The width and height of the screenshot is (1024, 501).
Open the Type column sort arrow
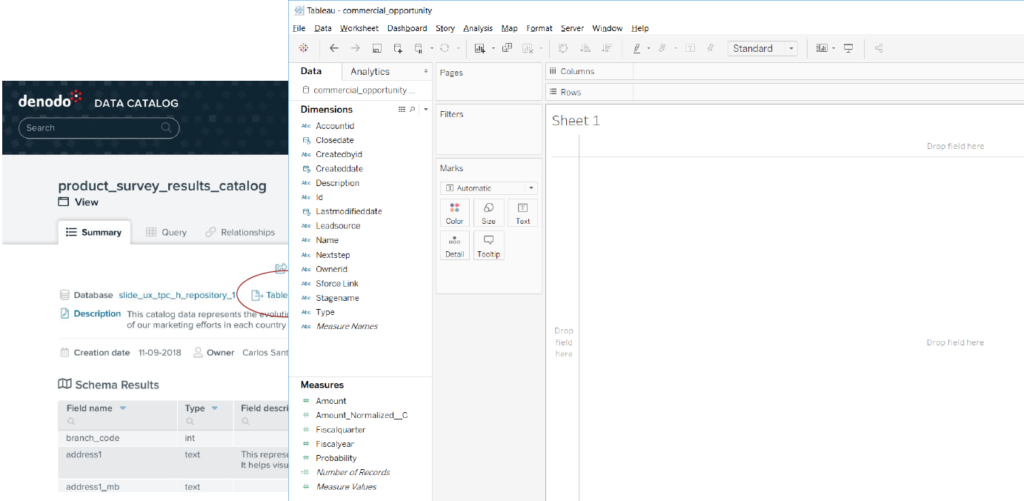point(214,408)
